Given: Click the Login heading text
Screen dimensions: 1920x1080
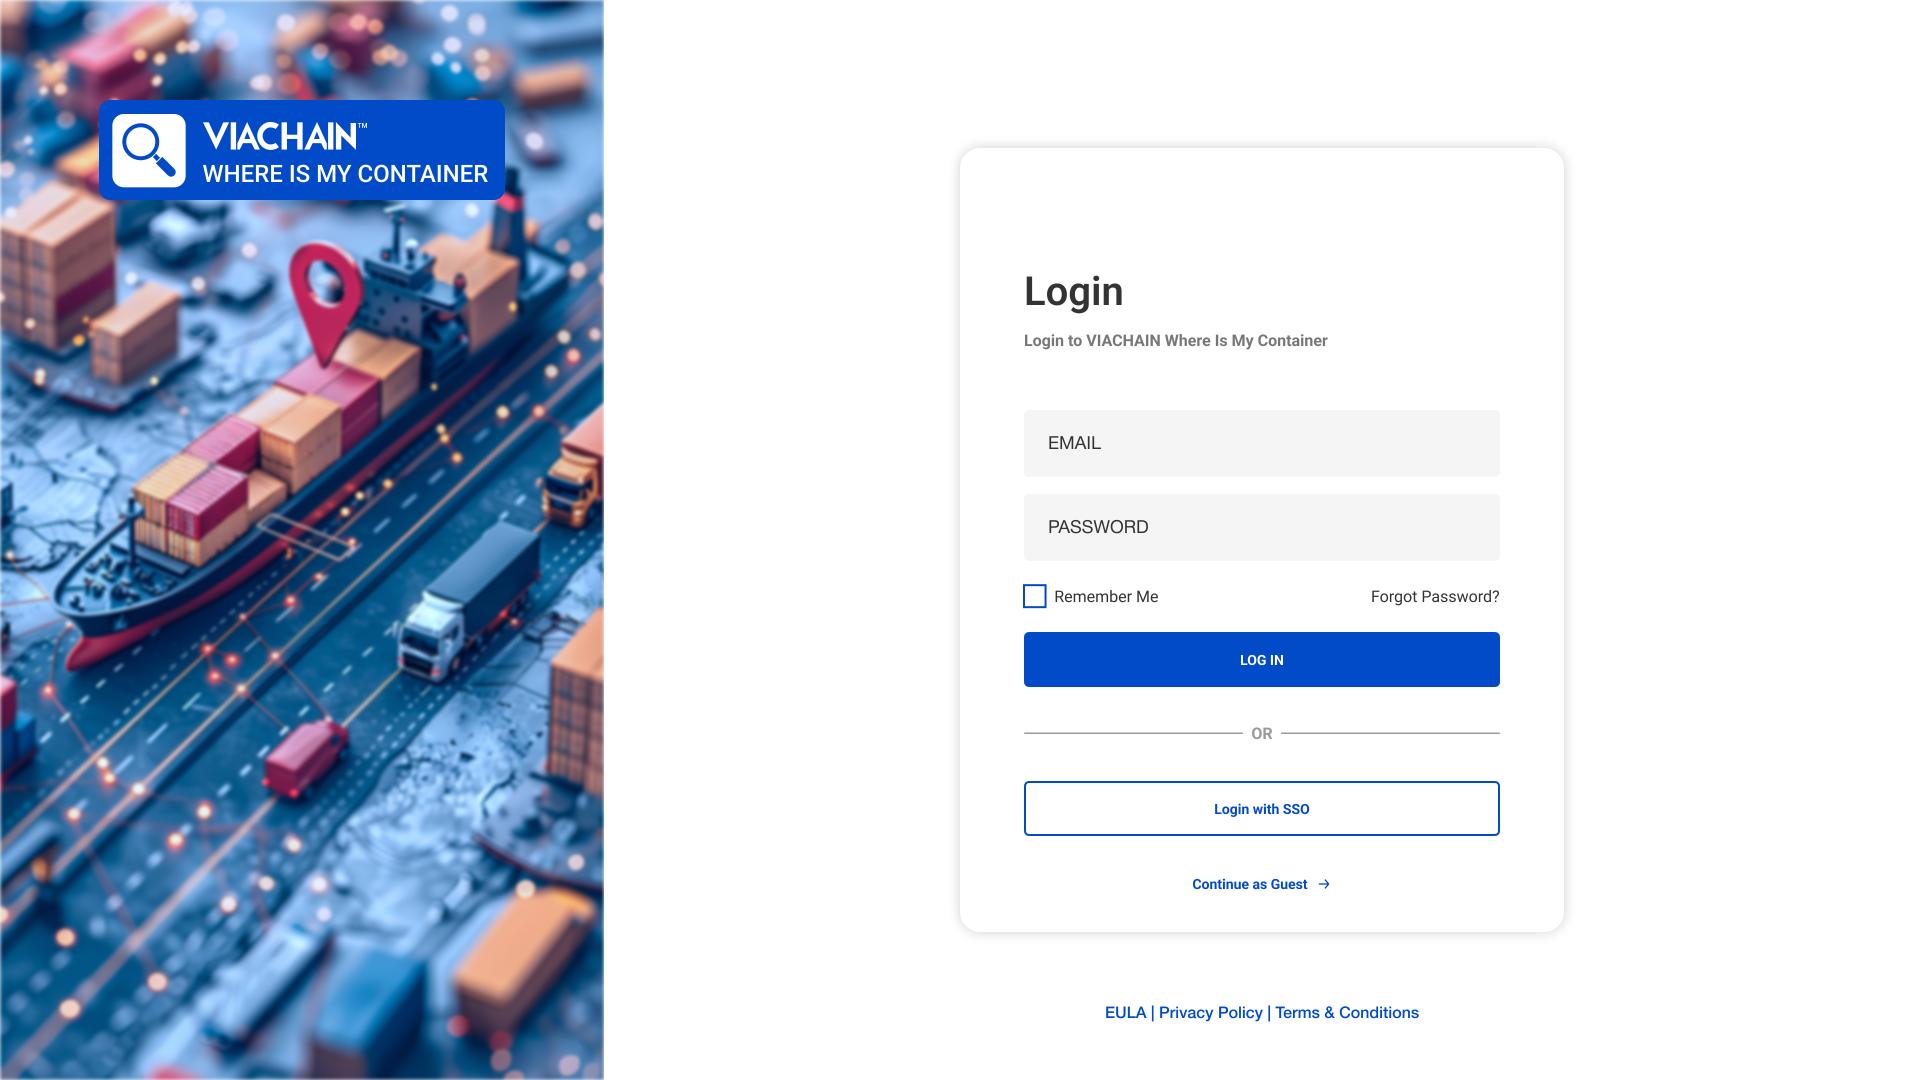Looking at the screenshot, I should 1074,291.
